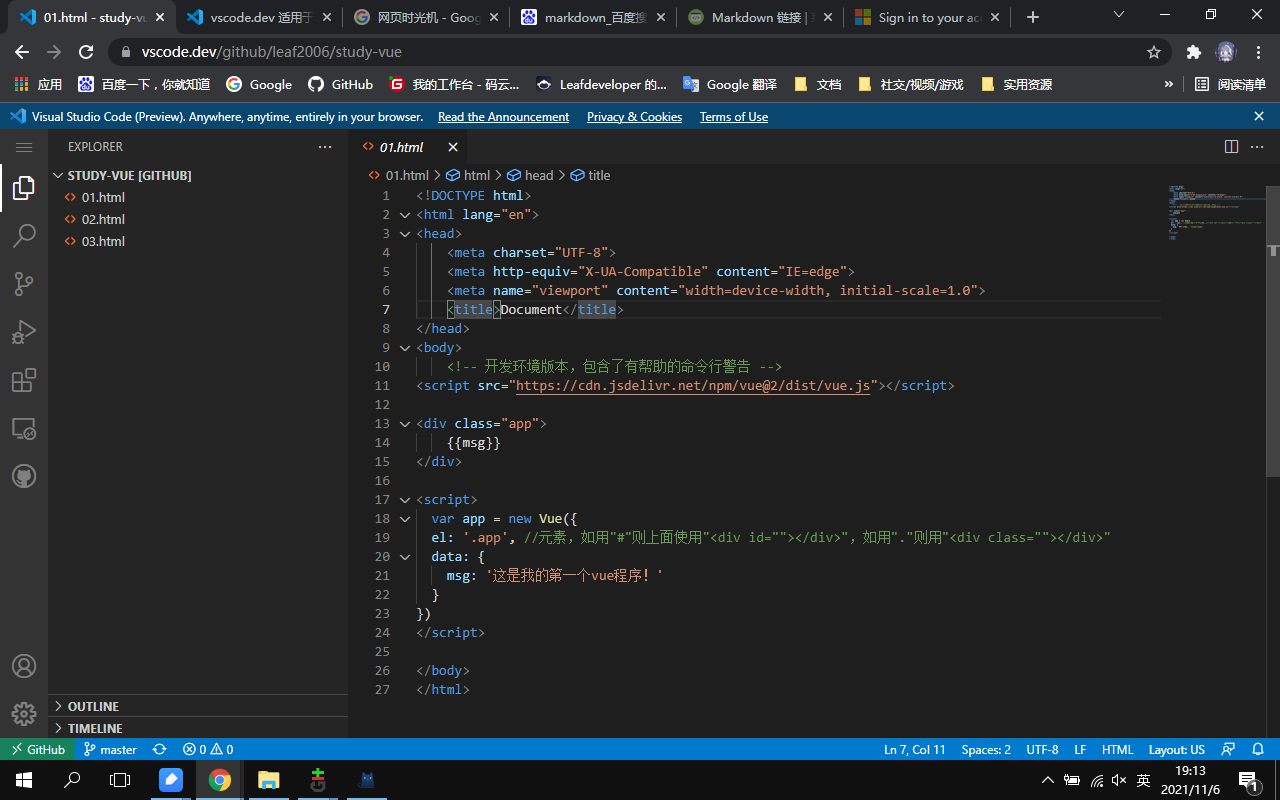This screenshot has height=800, width=1280.
Task: Click the Read the Announcement link
Action: 503,117
